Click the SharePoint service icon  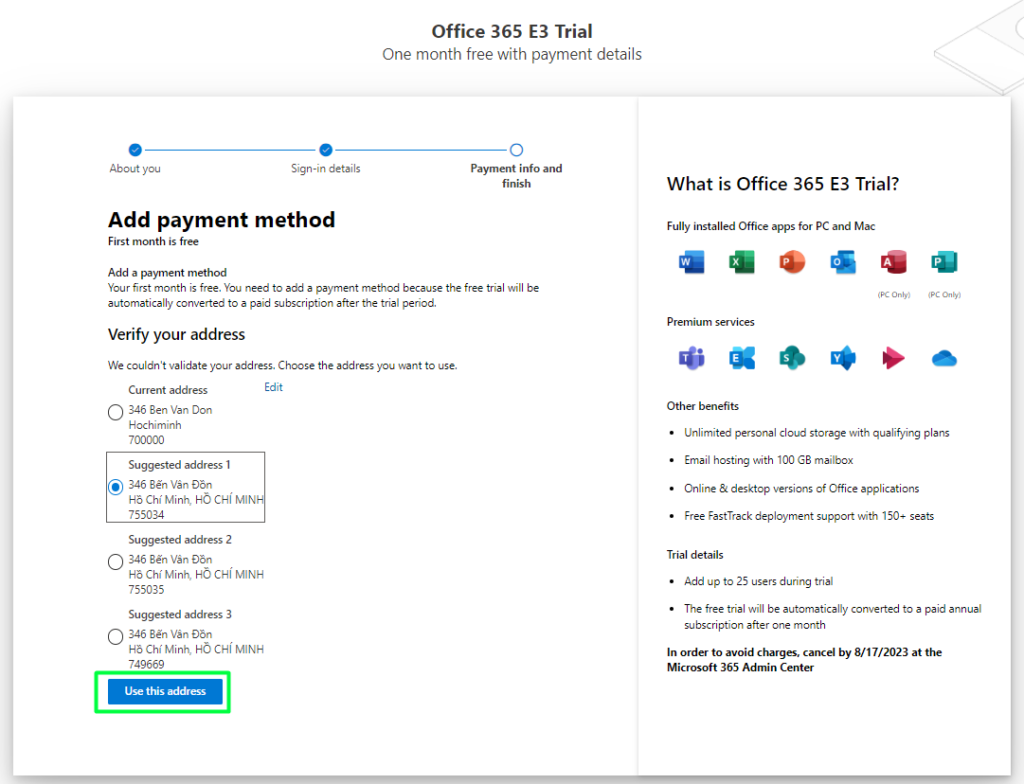792,358
